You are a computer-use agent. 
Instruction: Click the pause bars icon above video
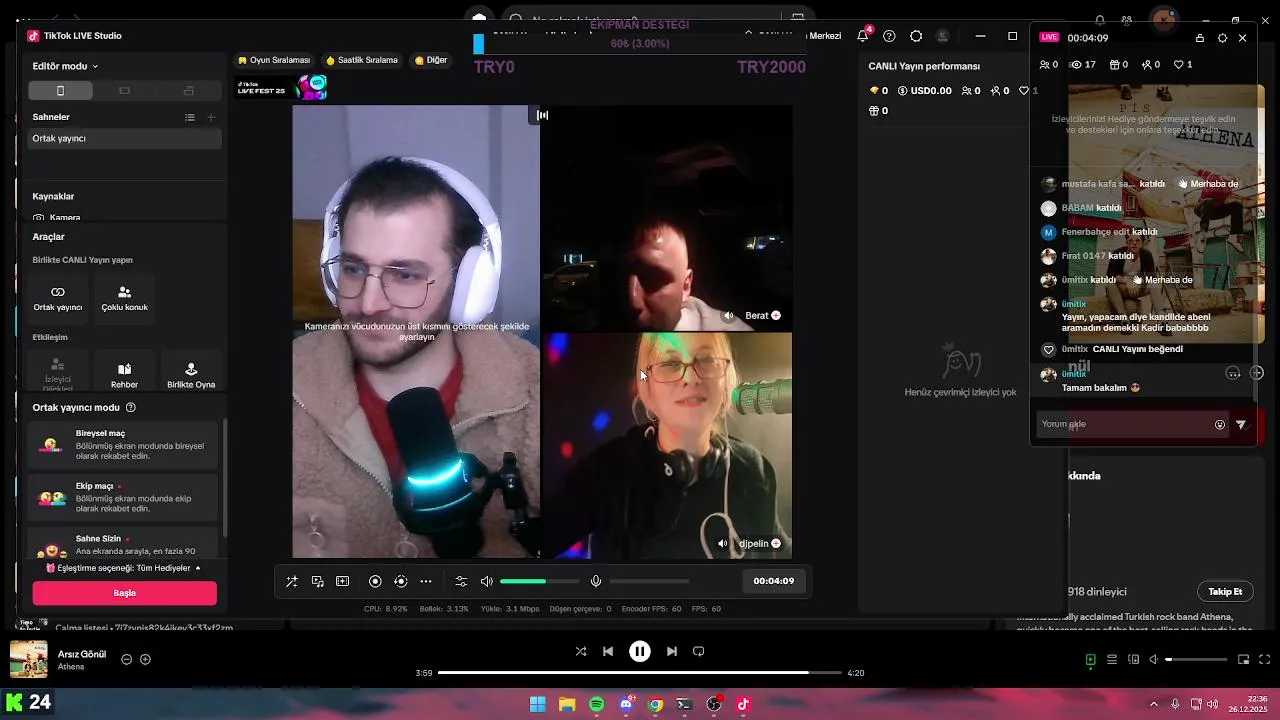[x=542, y=115]
